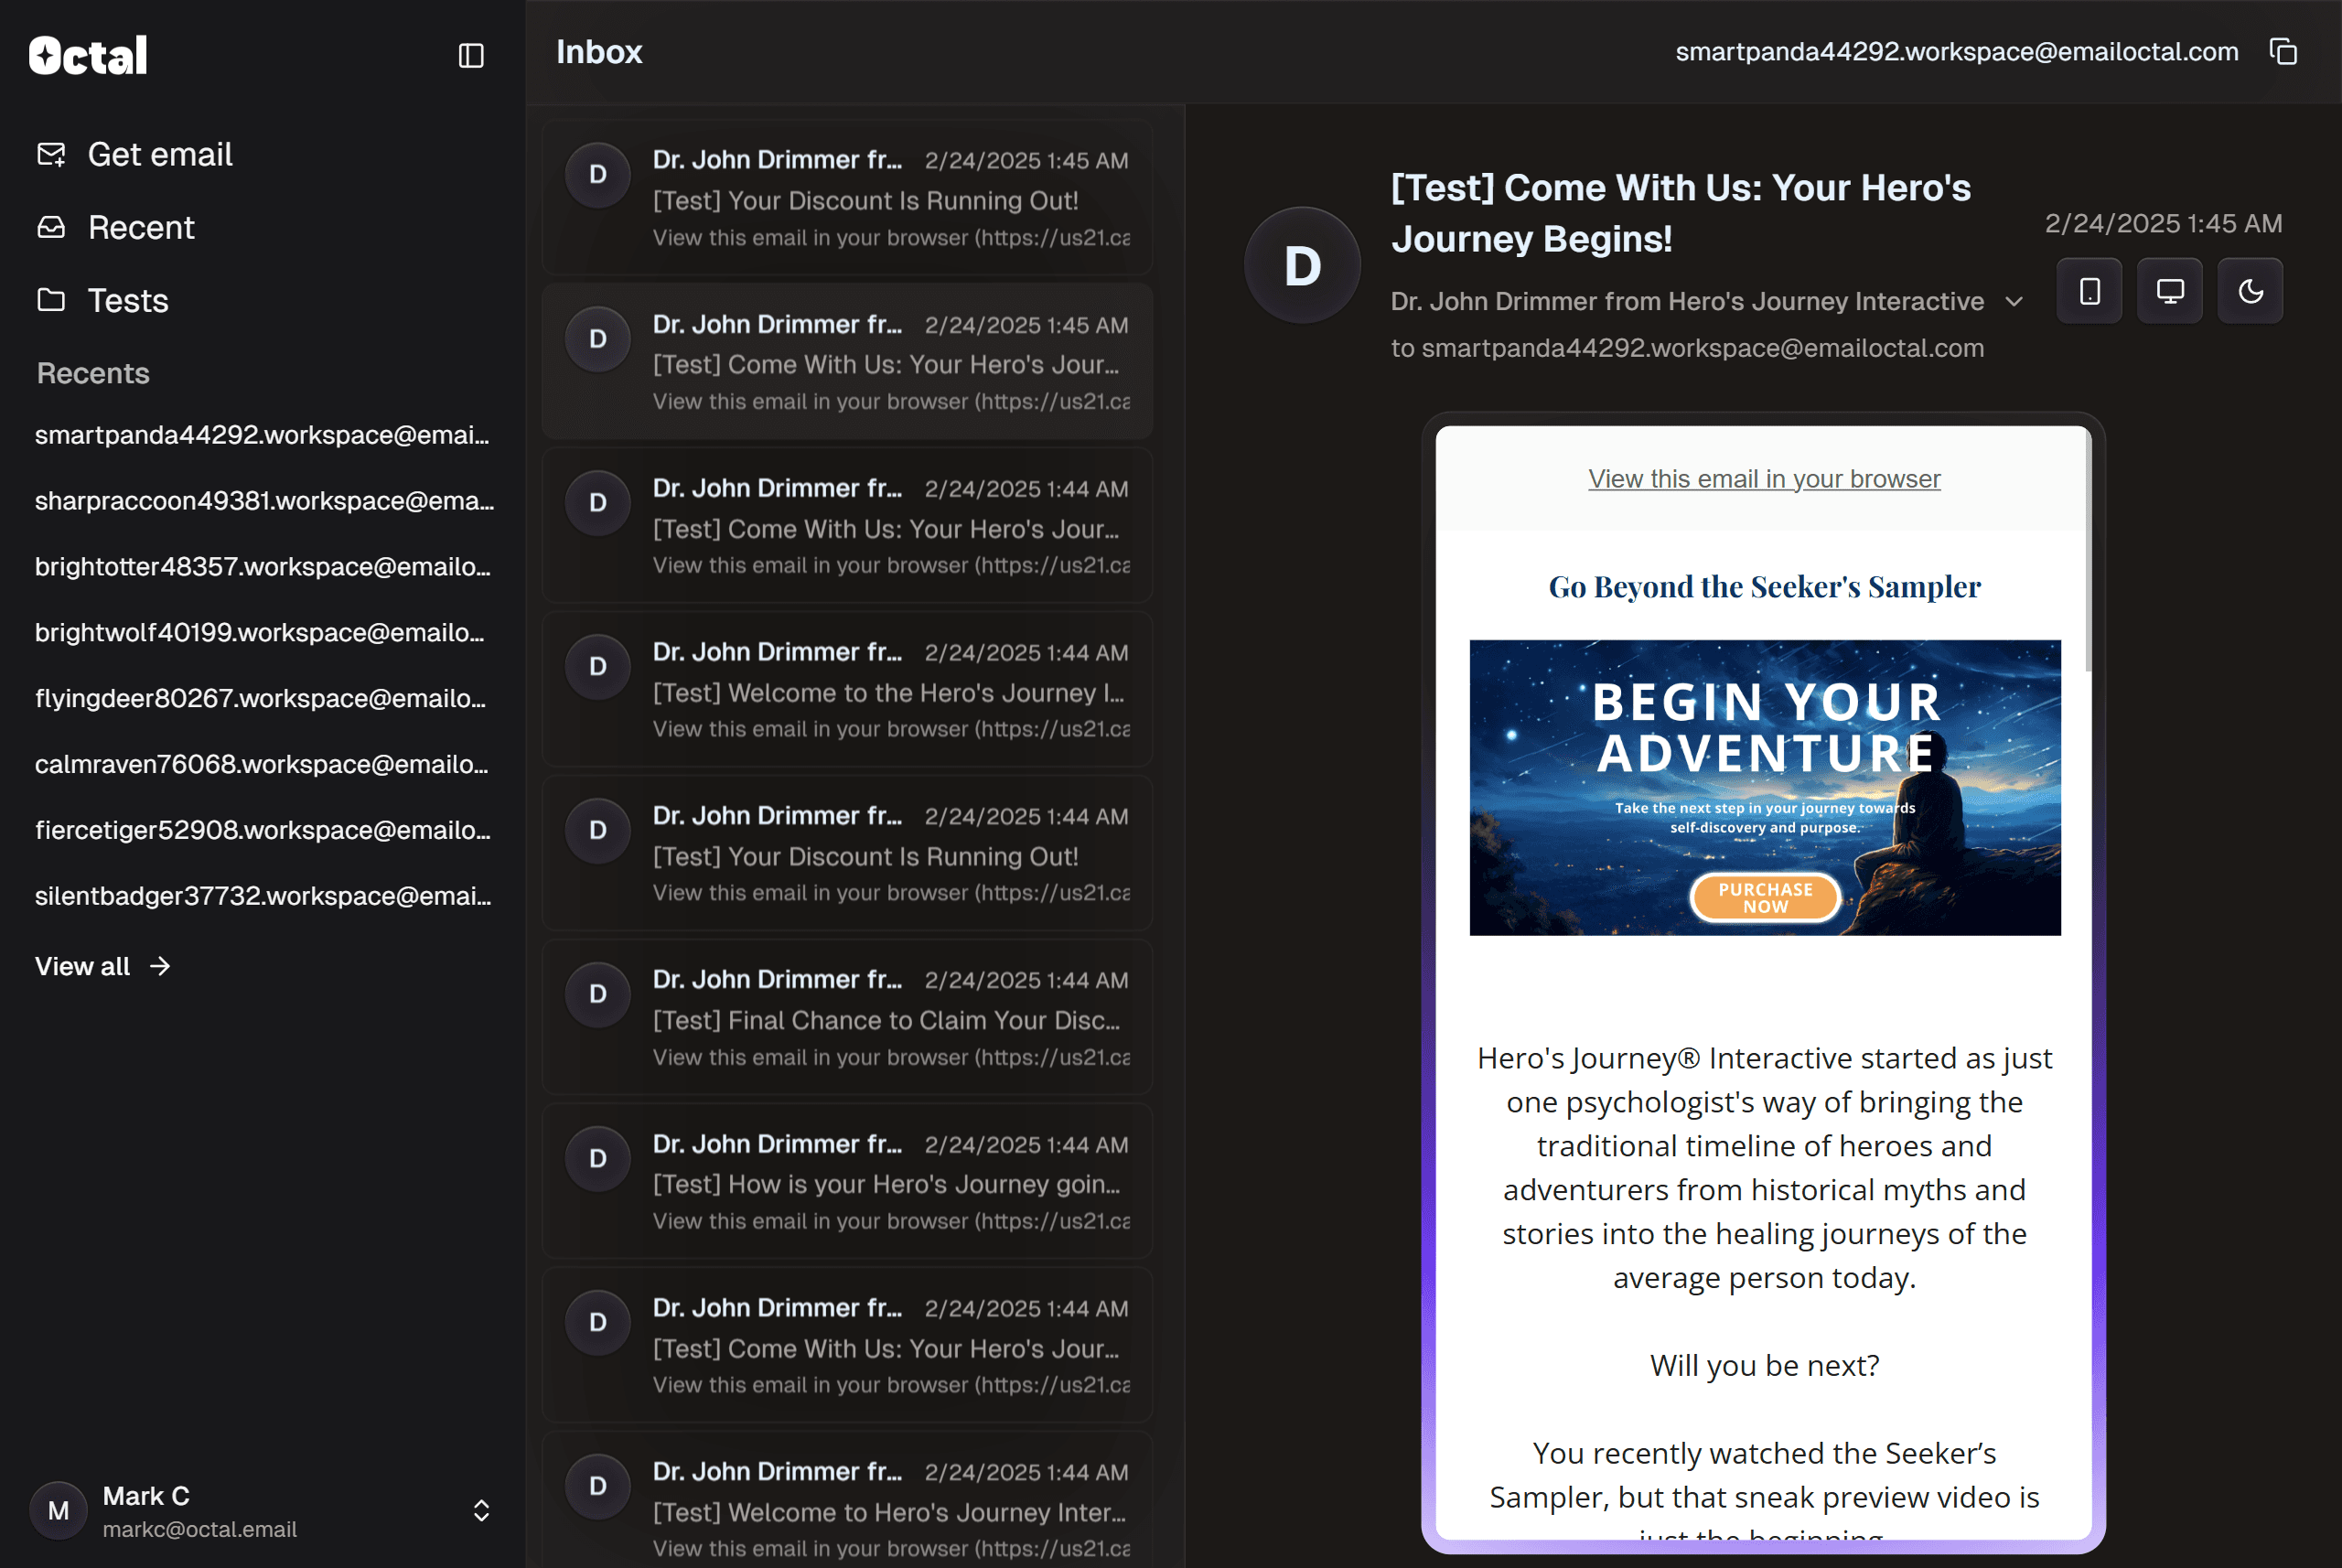The height and width of the screenshot is (1568, 2342).
Task: Click the PURCHASE NOW button in email preview
Action: [x=1765, y=897]
